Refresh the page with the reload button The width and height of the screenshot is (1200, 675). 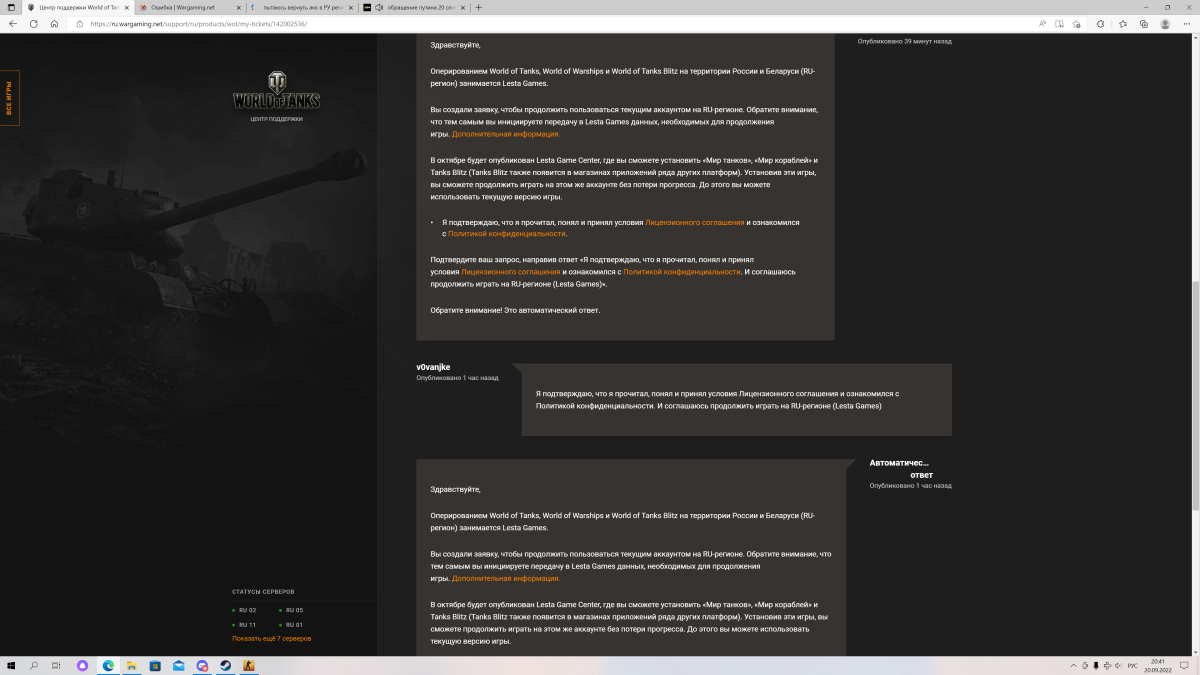pyautogui.click(x=34, y=23)
